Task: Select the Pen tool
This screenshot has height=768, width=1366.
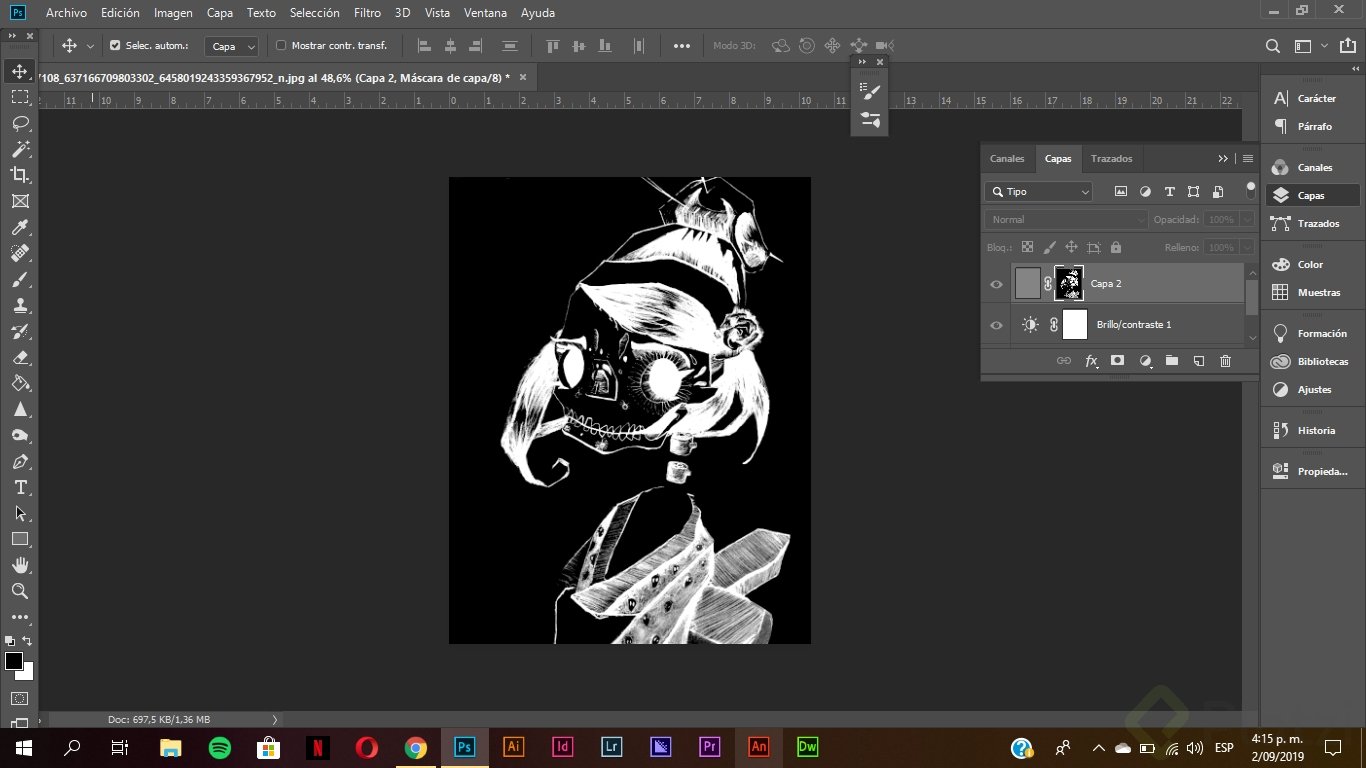Action: pos(19,461)
